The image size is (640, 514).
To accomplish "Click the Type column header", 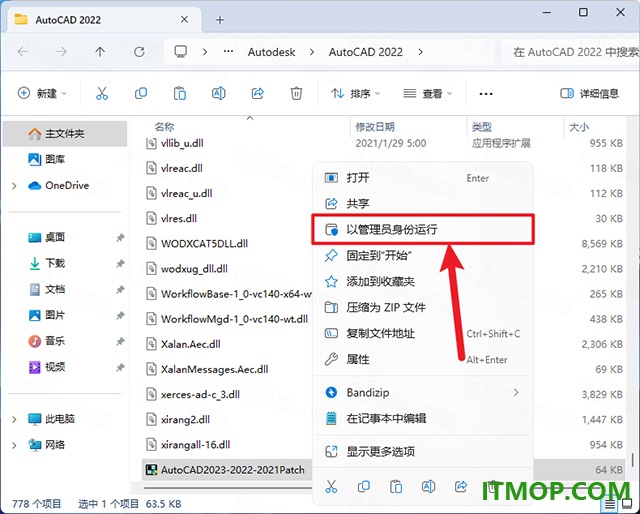I will pos(482,127).
